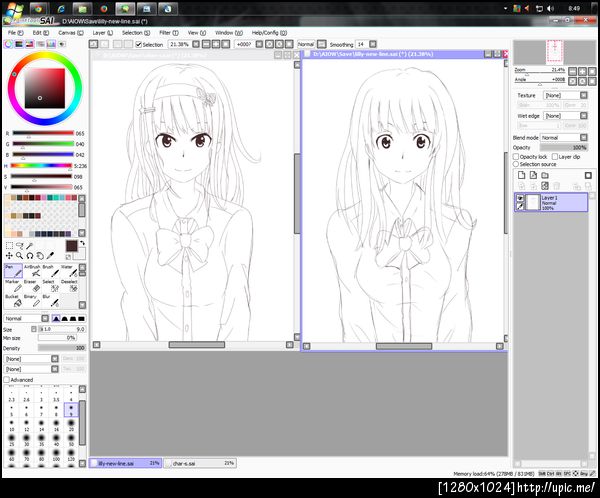
Task: Open the Wet edge dropdown
Action: [x=584, y=116]
